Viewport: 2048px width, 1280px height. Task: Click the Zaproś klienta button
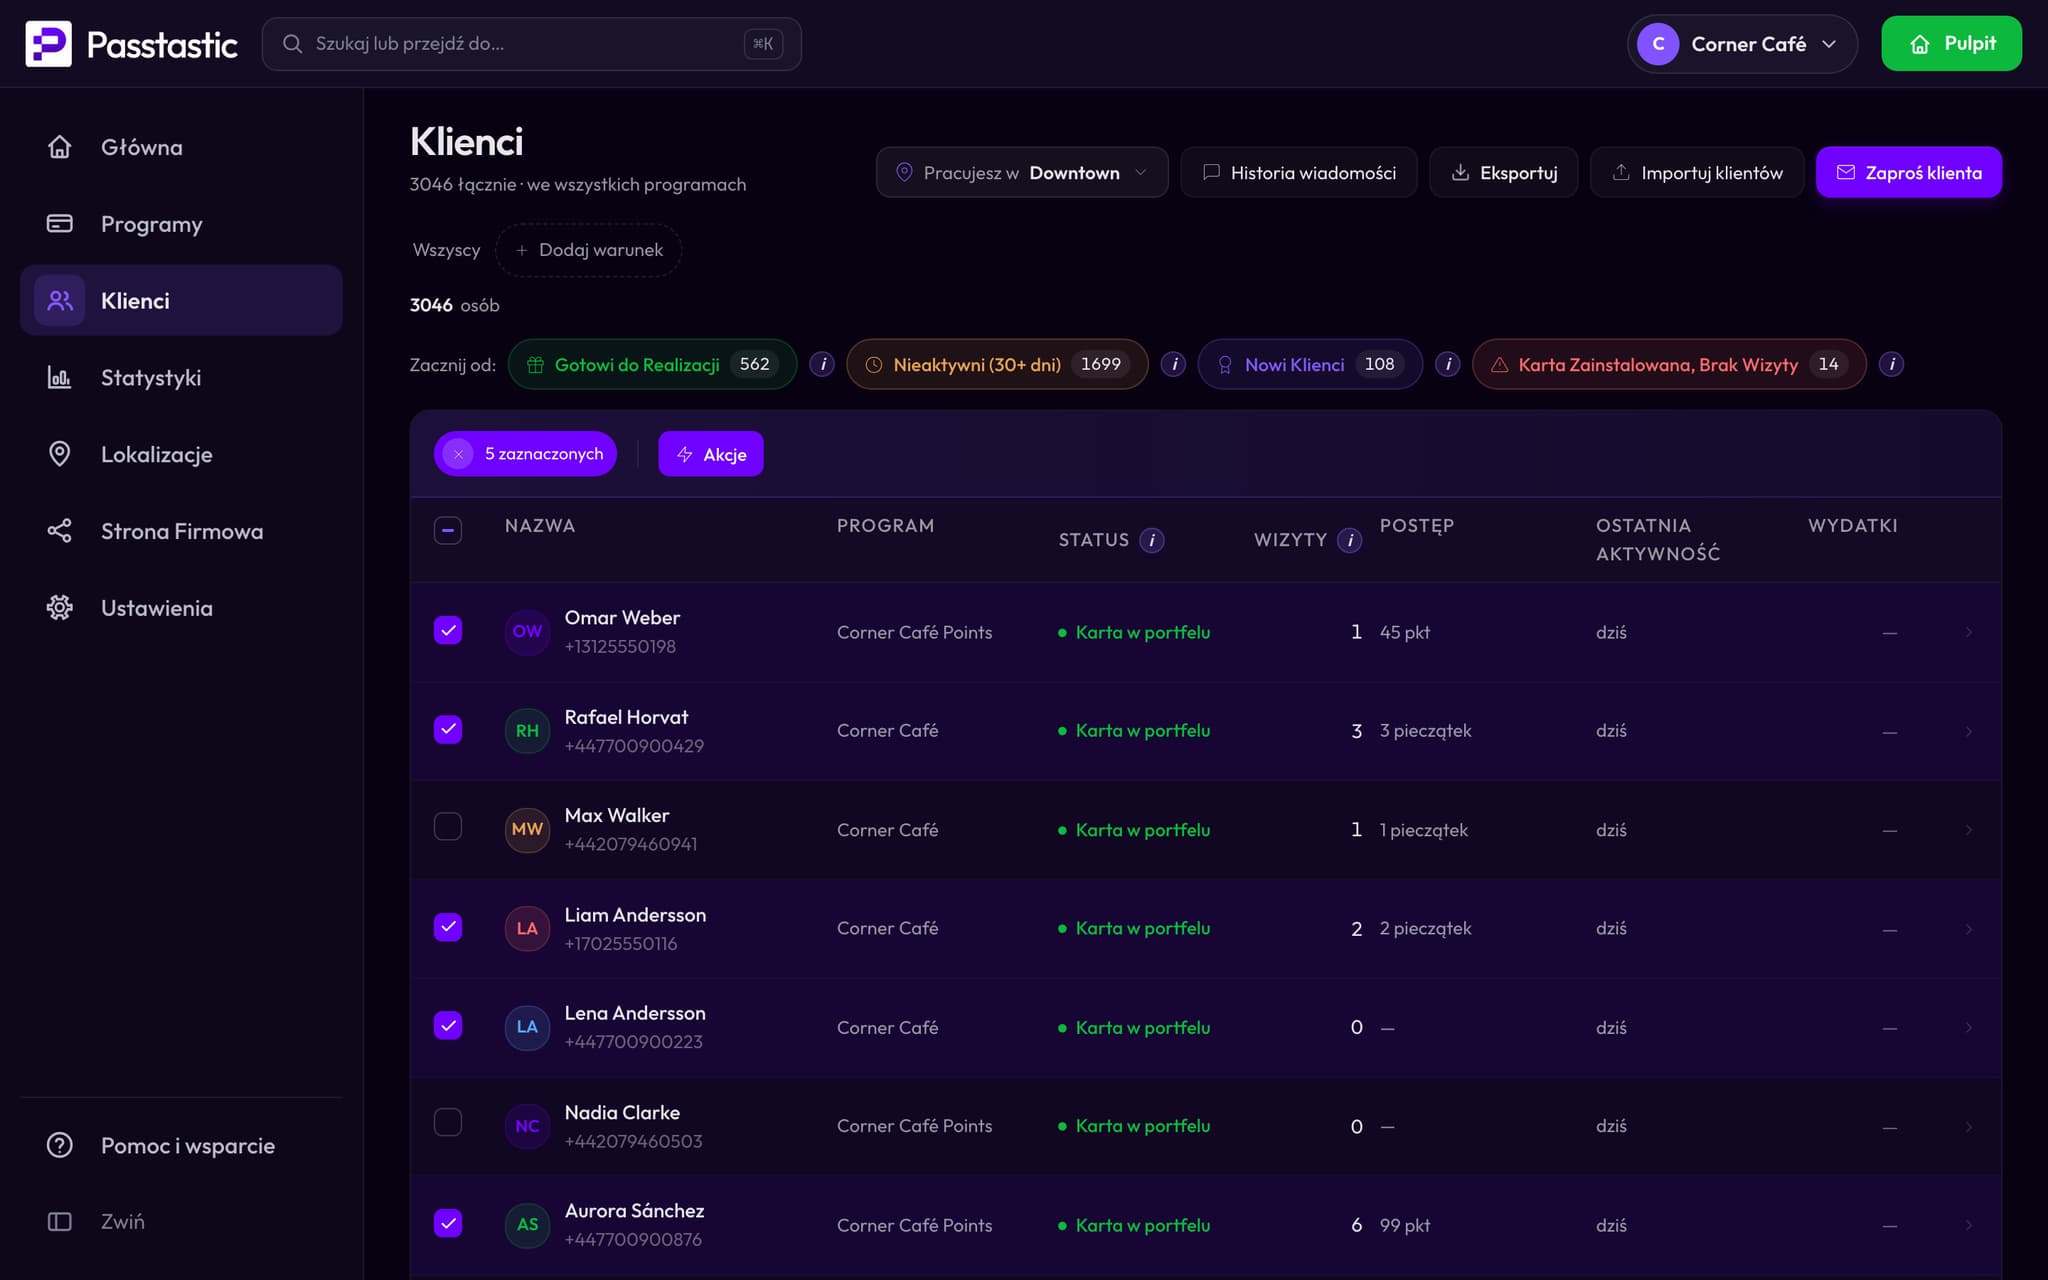click(1909, 172)
